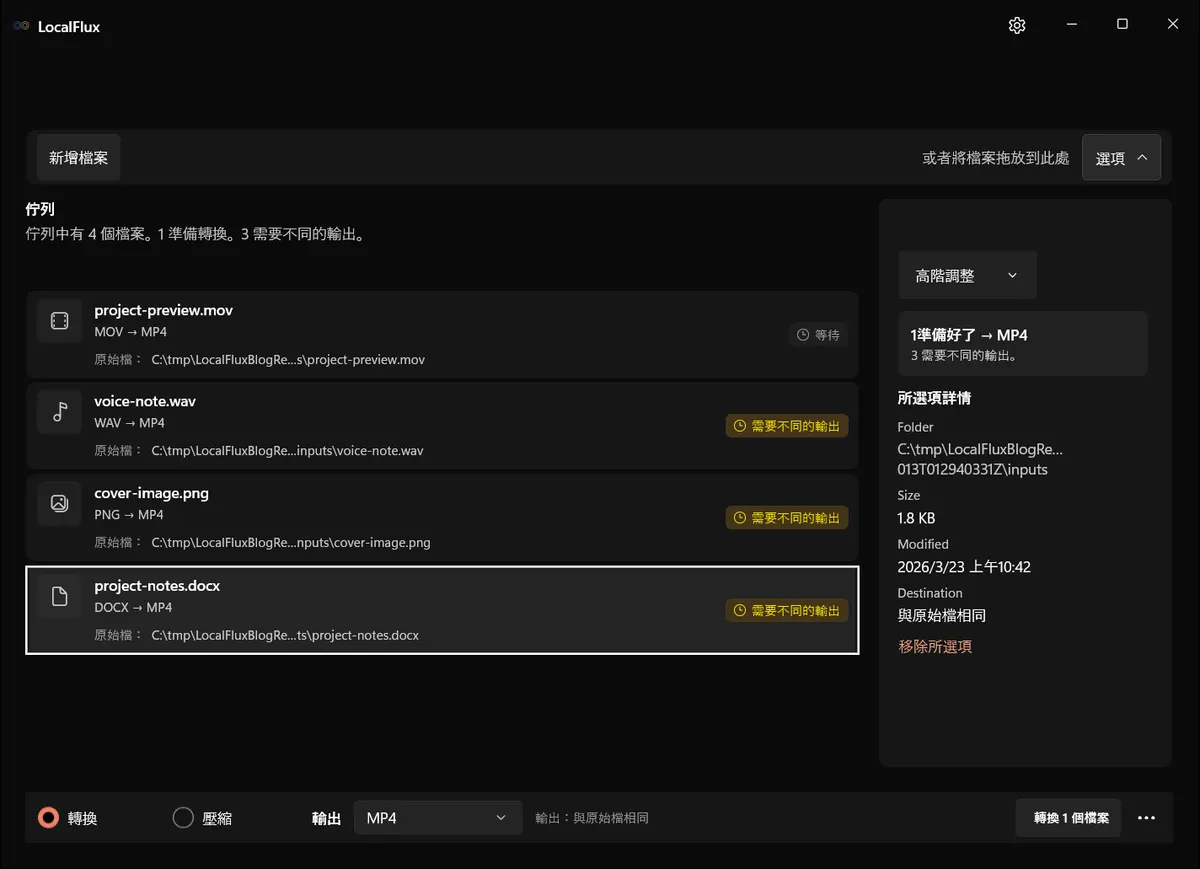Minimize the LocalFlux window

click(x=1071, y=25)
